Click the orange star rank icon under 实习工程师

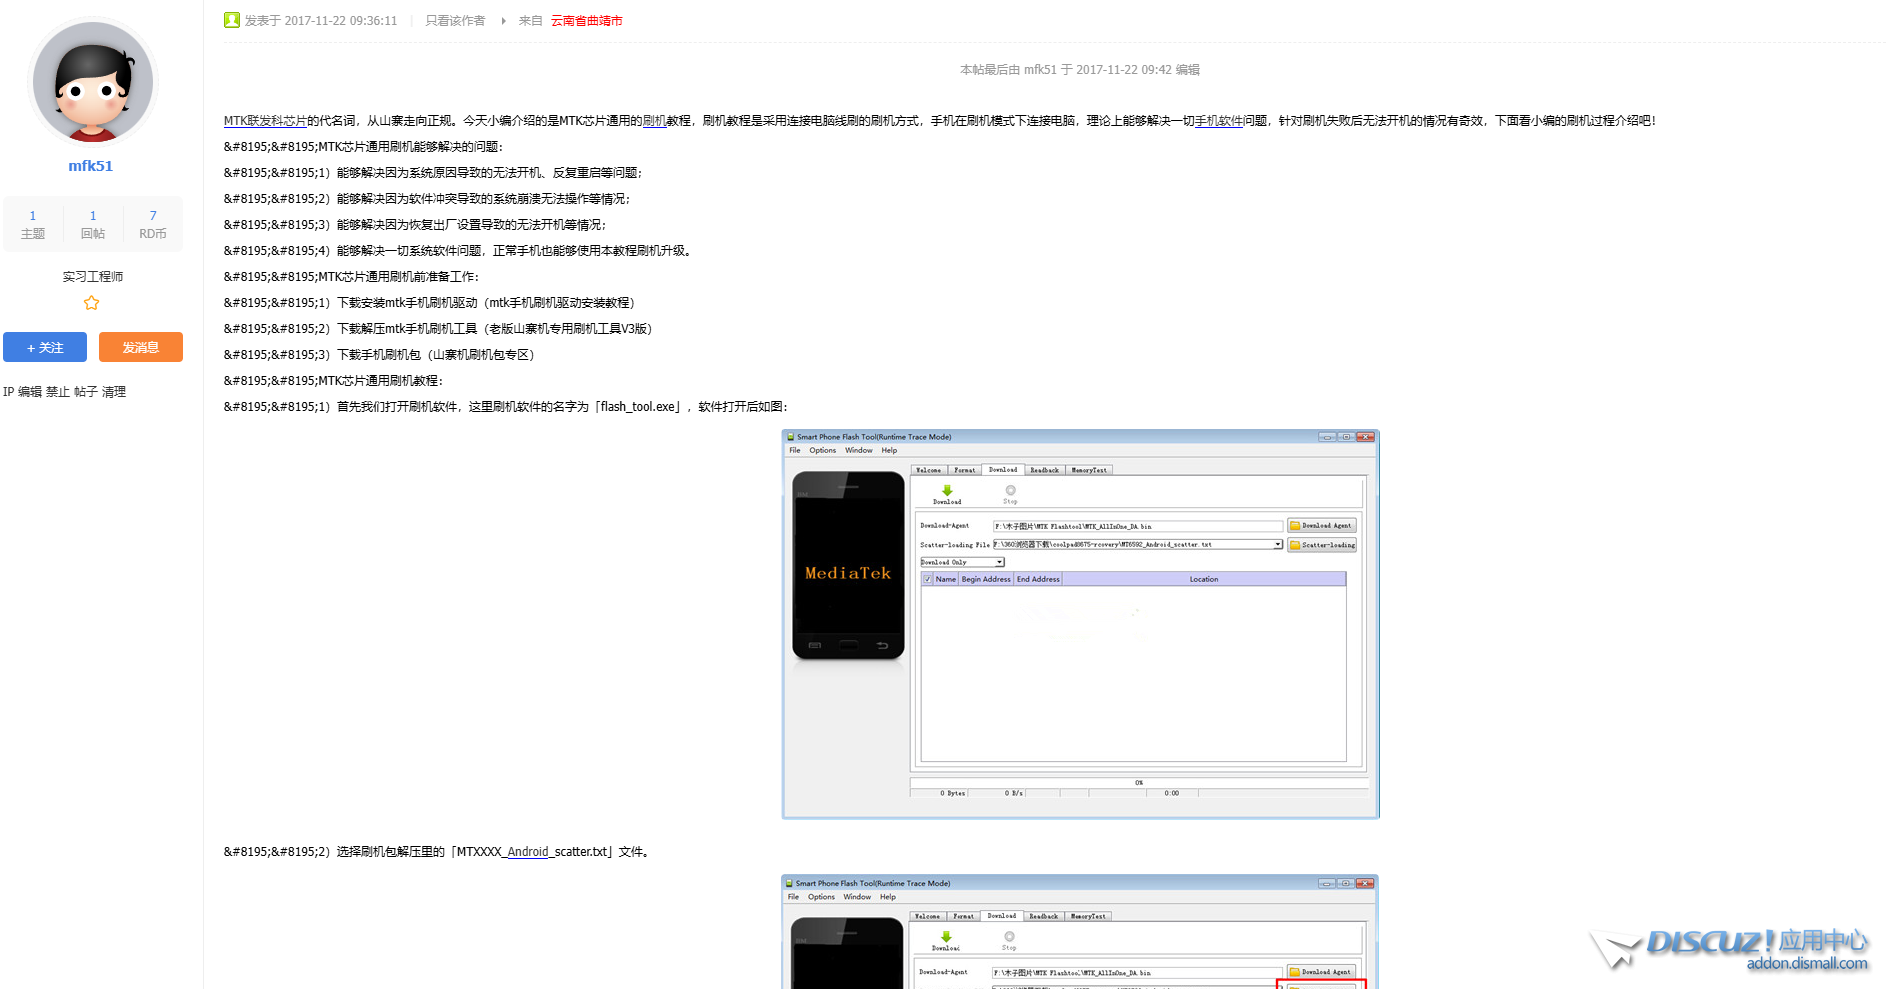coord(92,303)
